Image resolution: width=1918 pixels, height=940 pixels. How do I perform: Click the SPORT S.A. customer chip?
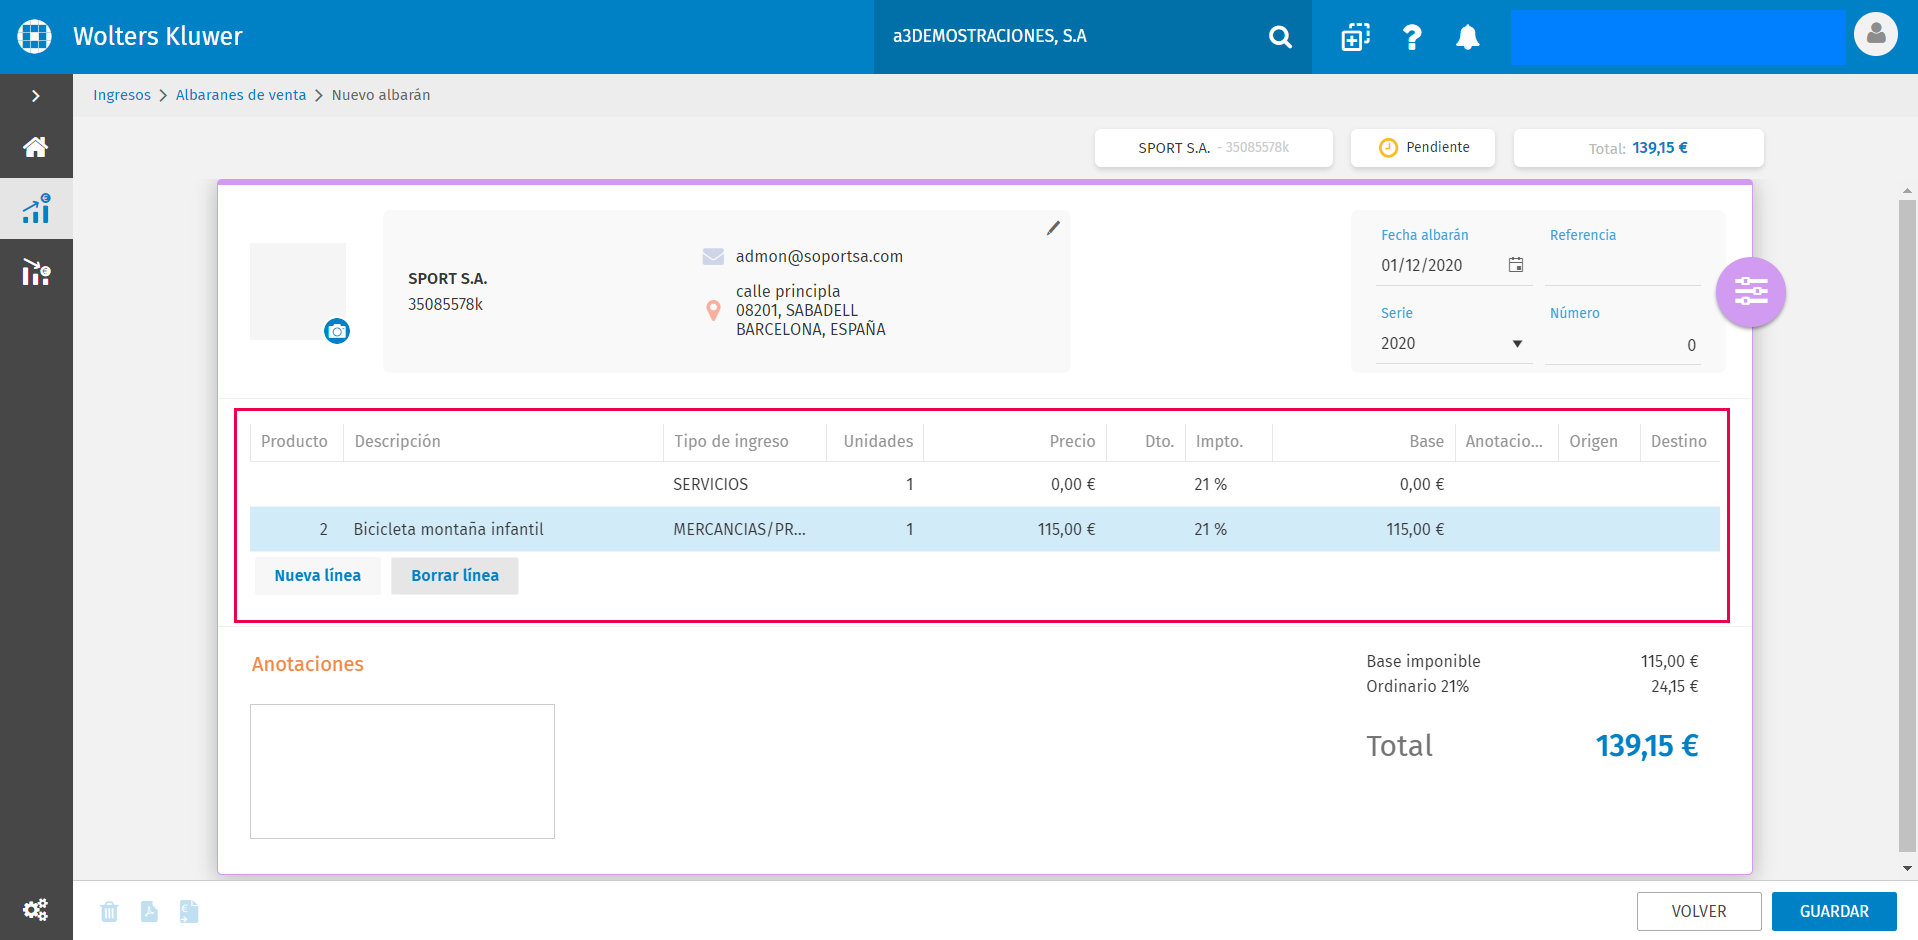(1214, 148)
